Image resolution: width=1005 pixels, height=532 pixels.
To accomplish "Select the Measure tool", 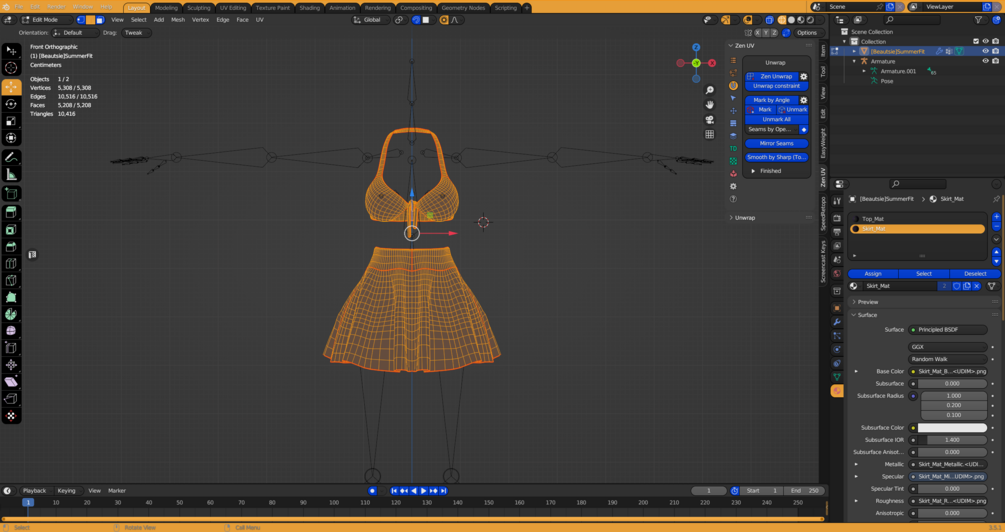I will pyautogui.click(x=11, y=174).
